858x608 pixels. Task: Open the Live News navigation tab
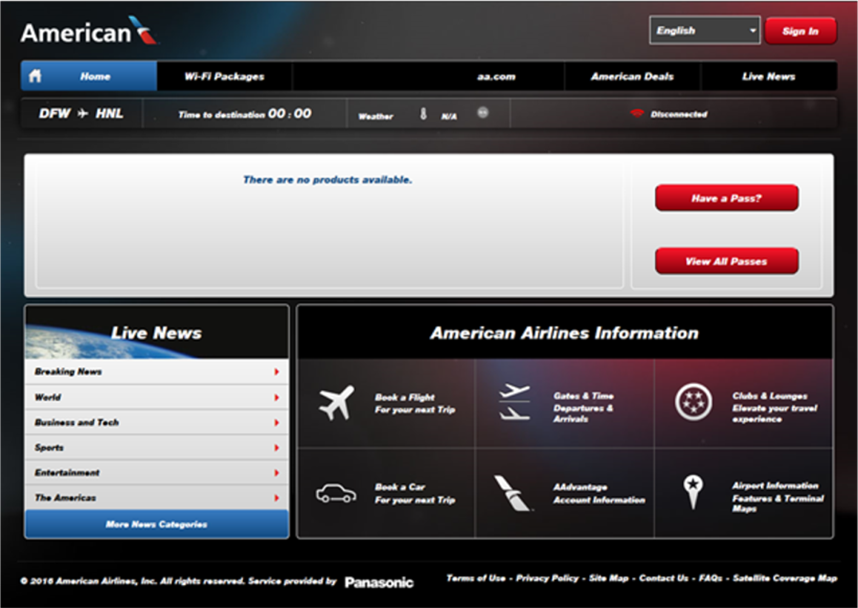tap(768, 76)
